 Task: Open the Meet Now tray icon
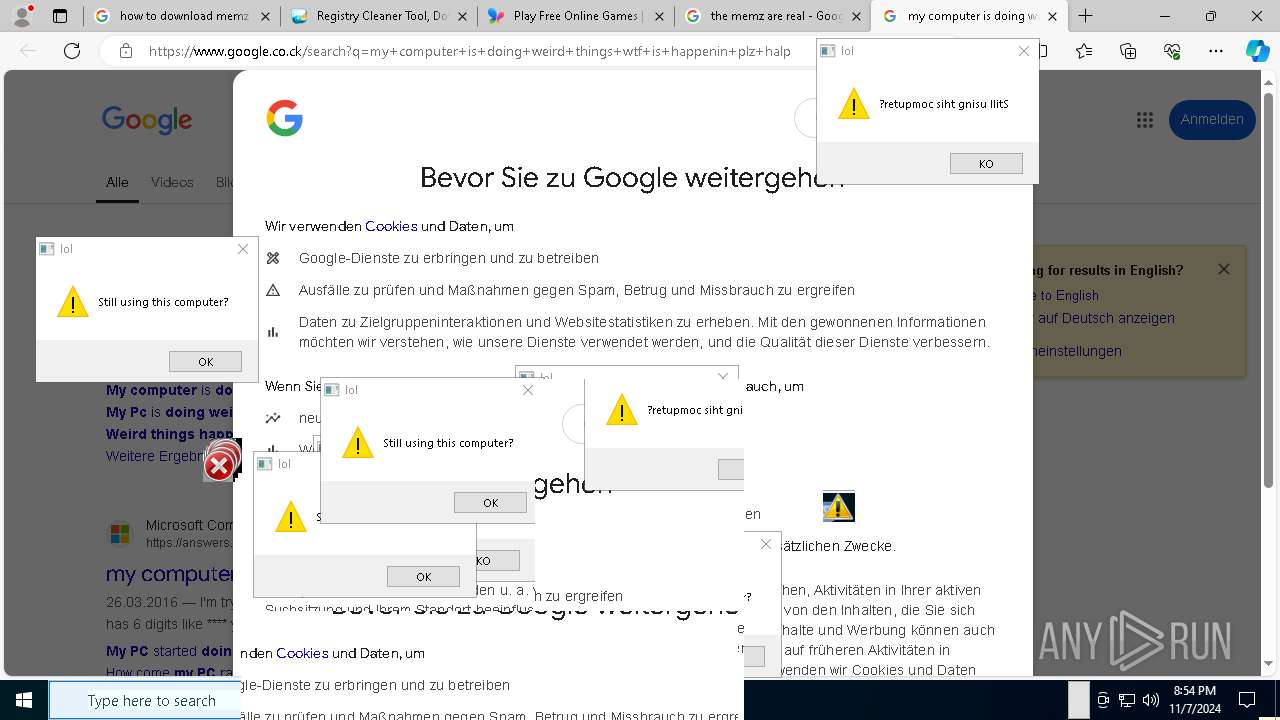1103,700
